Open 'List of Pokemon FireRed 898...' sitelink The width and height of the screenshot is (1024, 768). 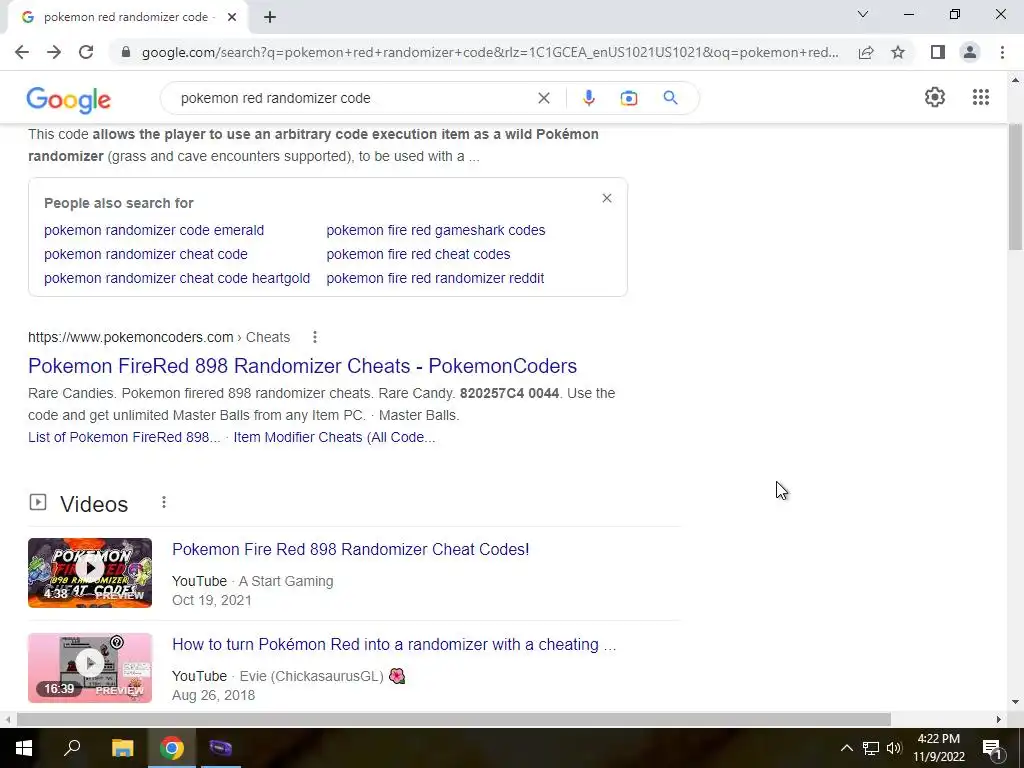[x=124, y=437]
